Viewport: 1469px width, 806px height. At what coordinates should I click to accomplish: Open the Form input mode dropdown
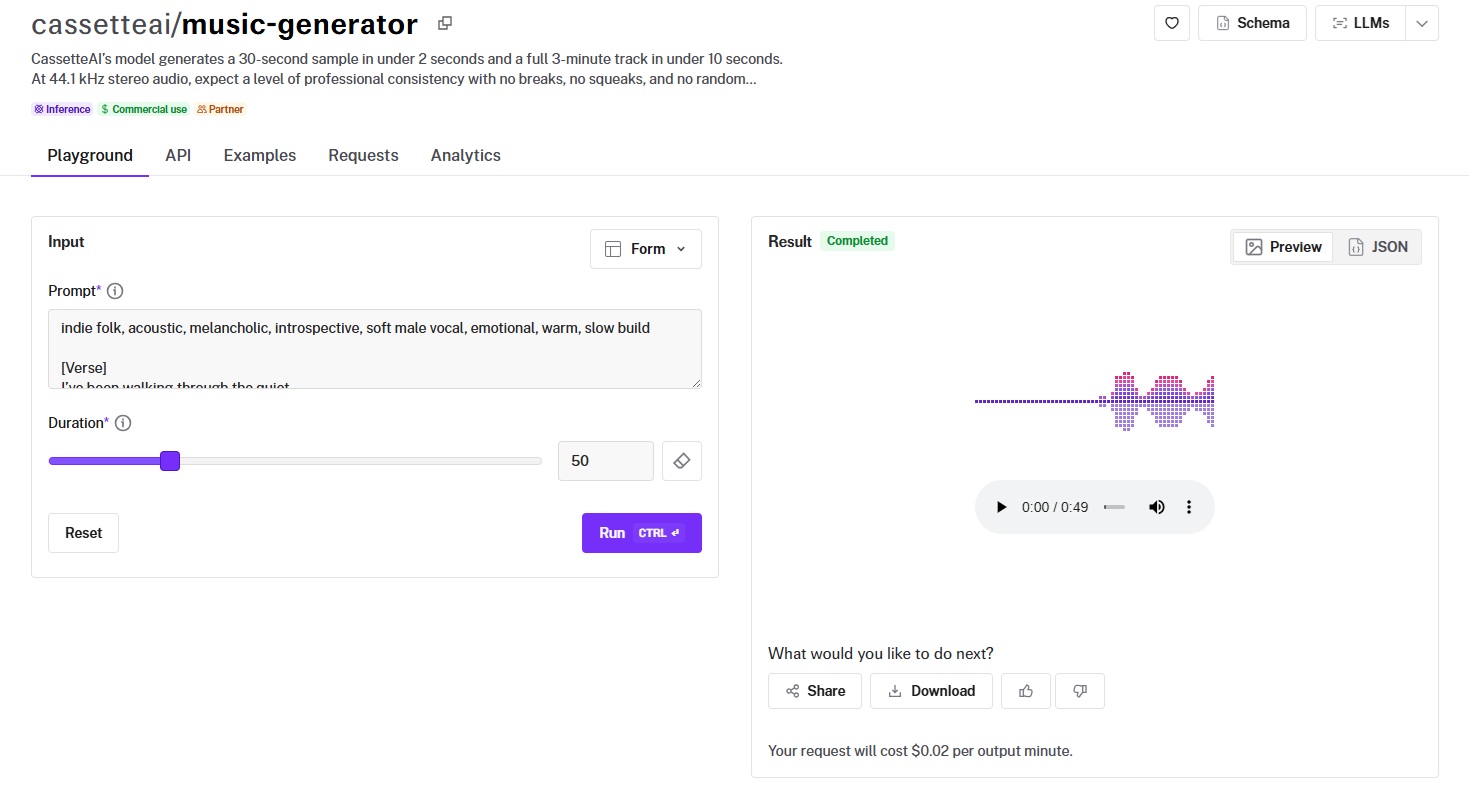[x=646, y=249]
